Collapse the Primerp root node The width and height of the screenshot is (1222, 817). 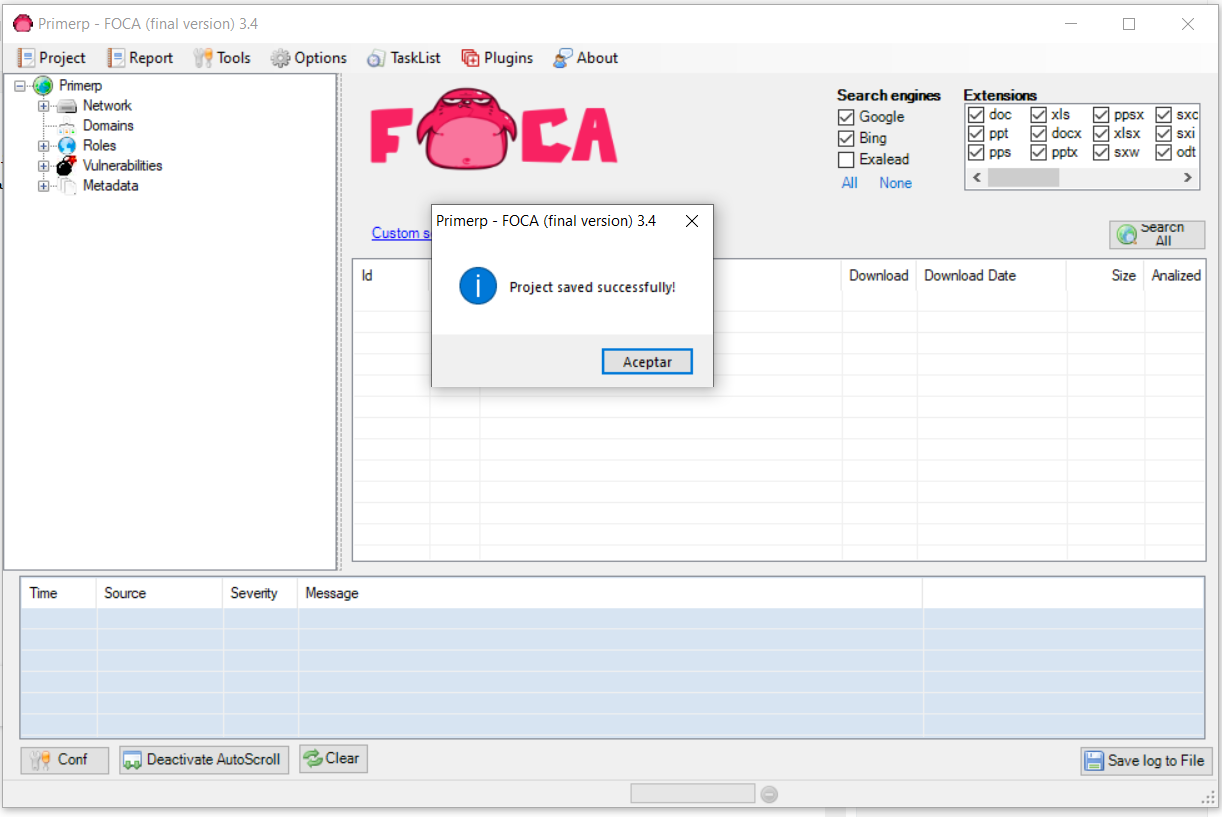coord(20,86)
